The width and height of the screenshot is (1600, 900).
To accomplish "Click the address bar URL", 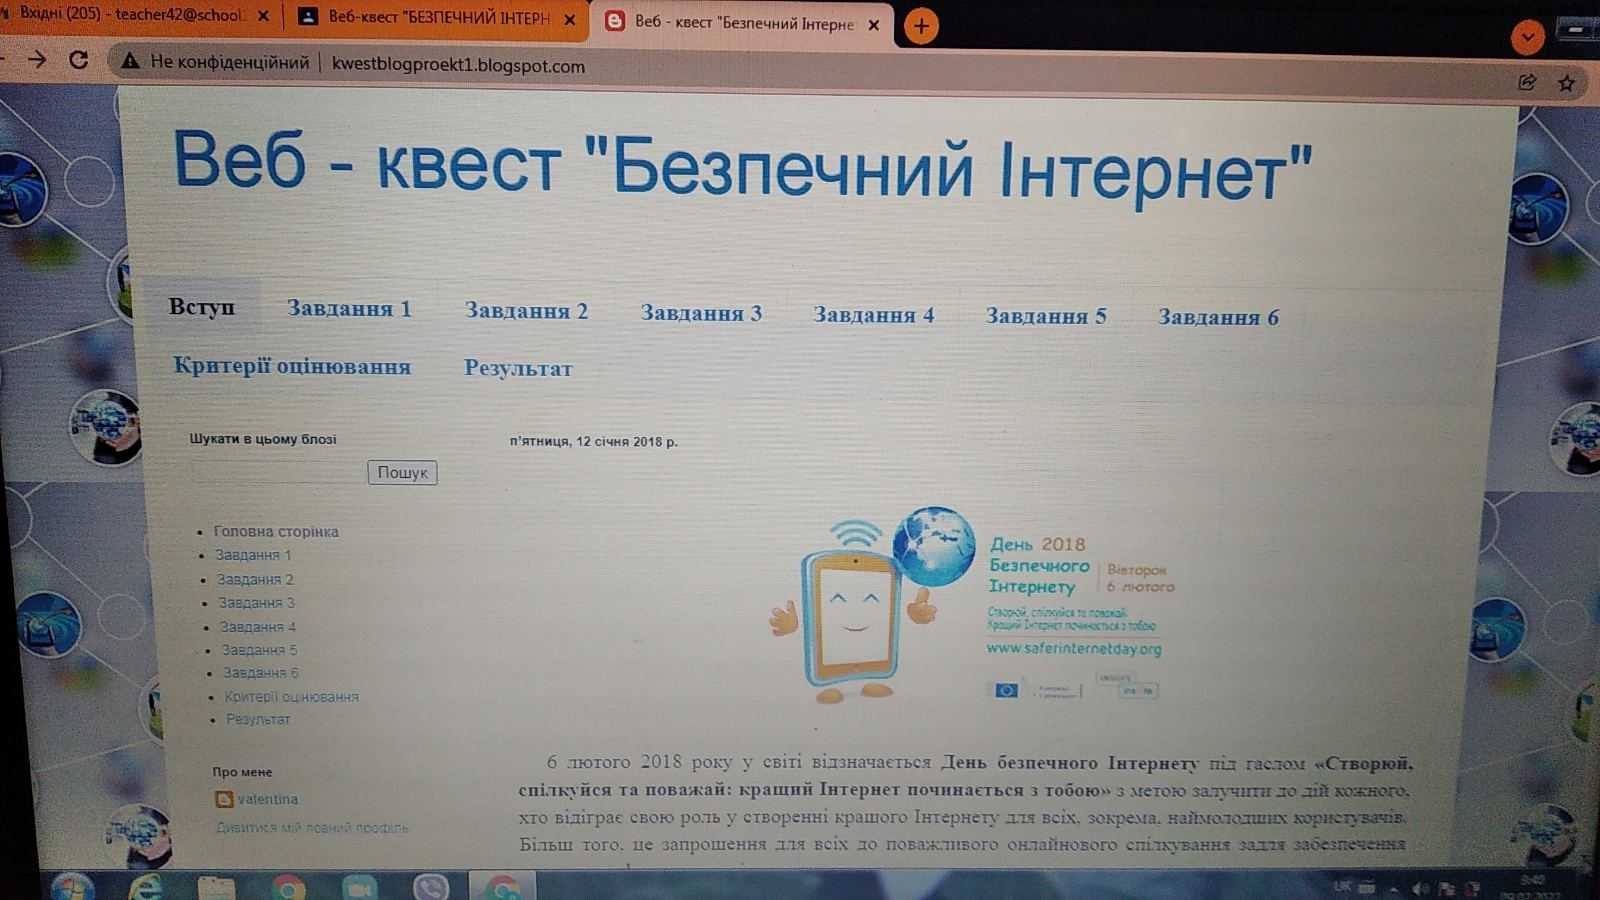I will (x=458, y=66).
